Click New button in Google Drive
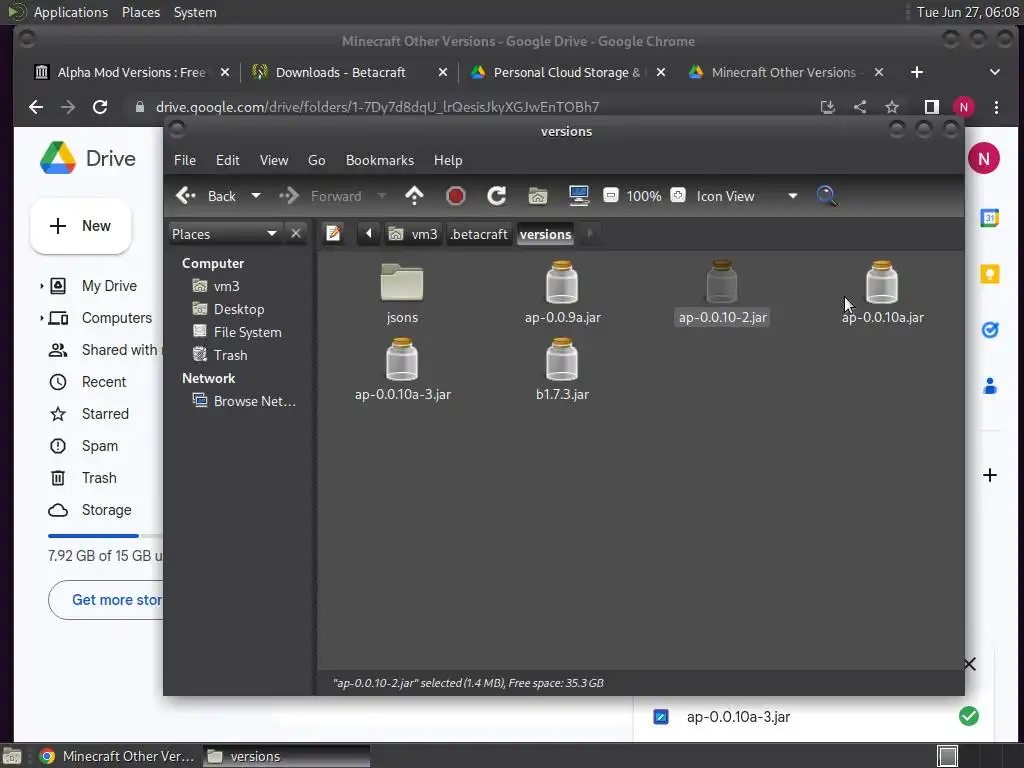1024x768 pixels. click(x=80, y=226)
